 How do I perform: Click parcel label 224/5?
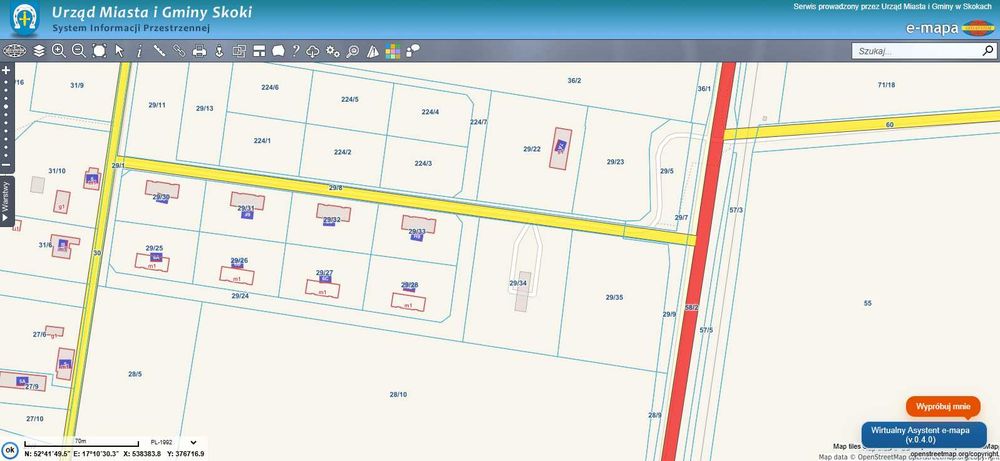click(349, 99)
